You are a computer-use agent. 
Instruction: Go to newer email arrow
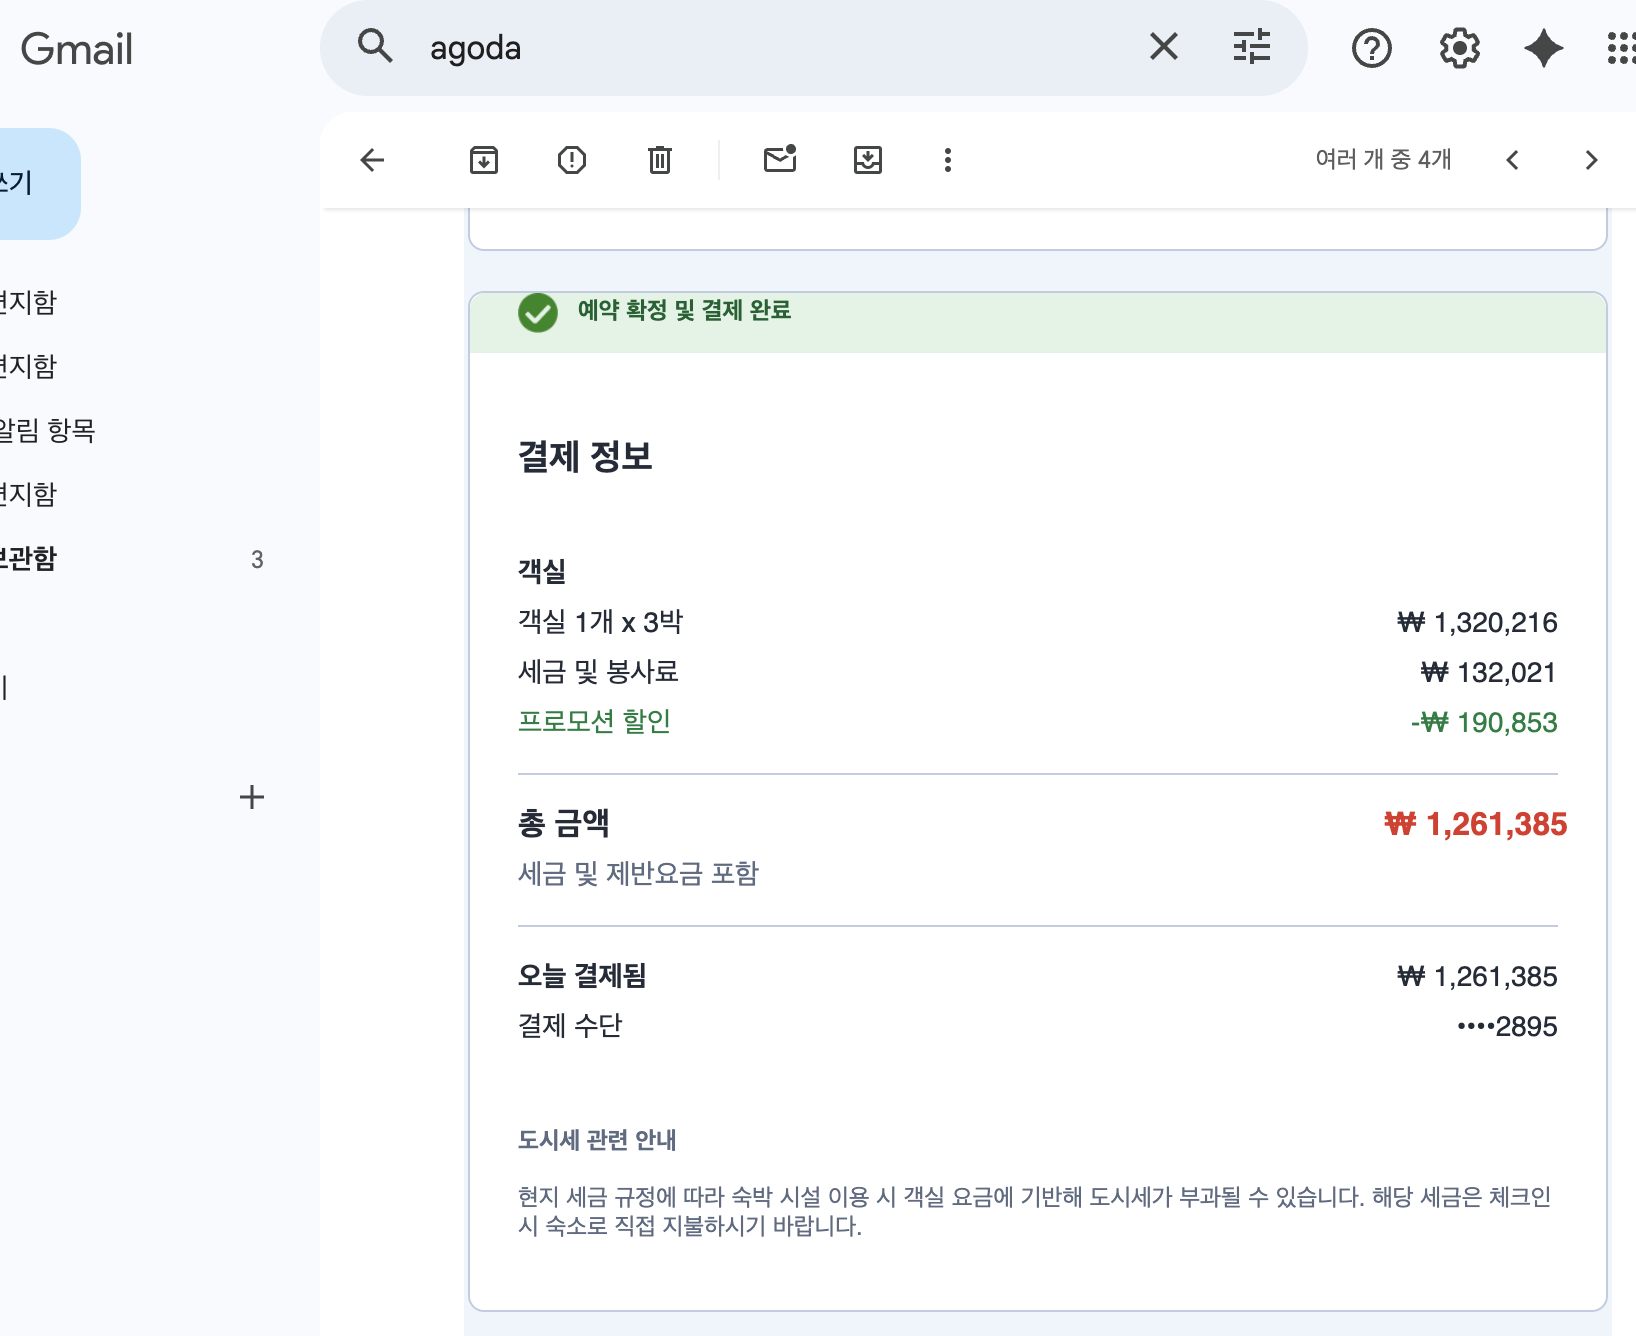[1512, 160]
